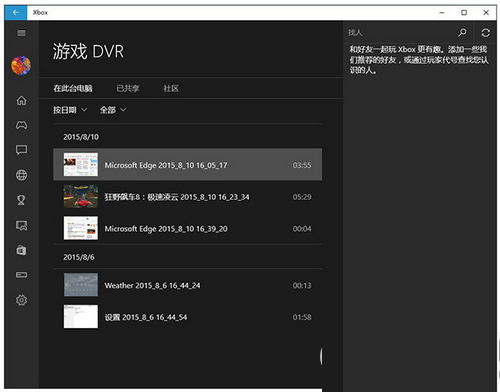Open the Store bag icon
The width and height of the screenshot is (500, 392).
point(21,250)
